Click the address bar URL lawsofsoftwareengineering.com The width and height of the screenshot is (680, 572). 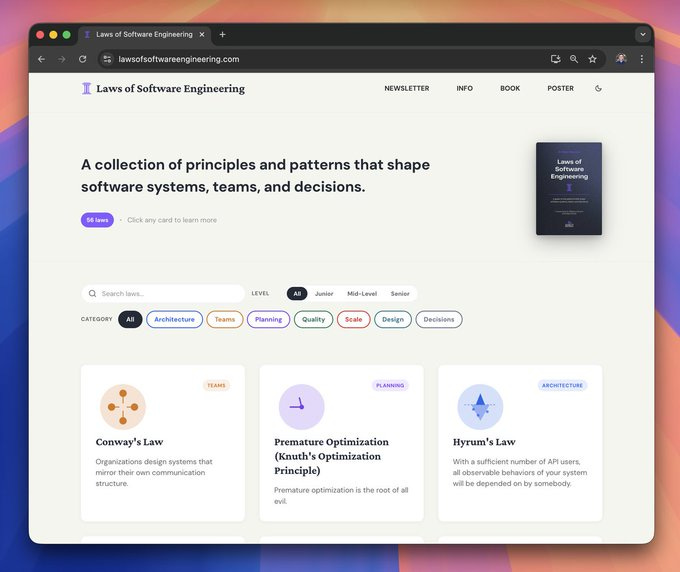coord(179,59)
